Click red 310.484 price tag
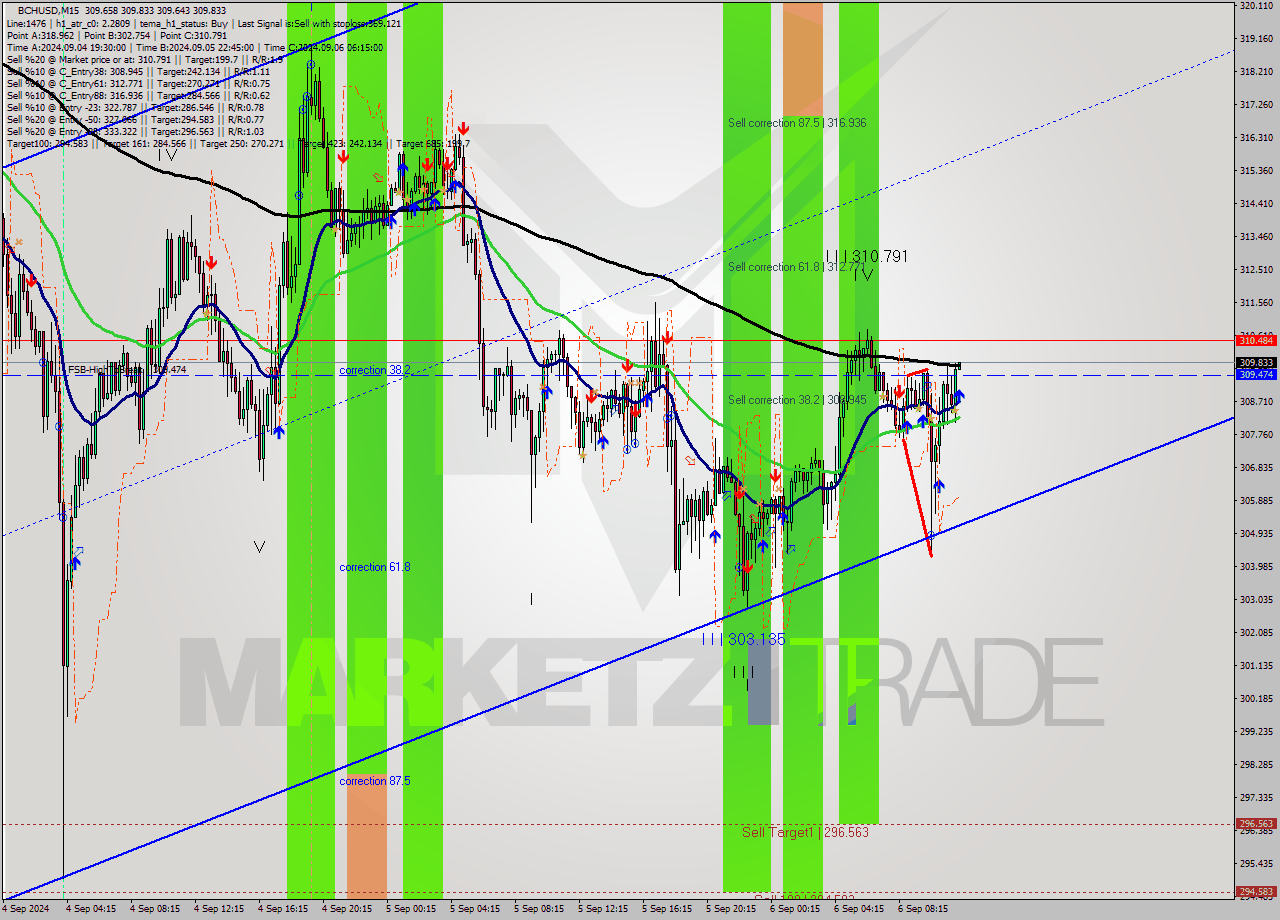 coord(1256,341)
